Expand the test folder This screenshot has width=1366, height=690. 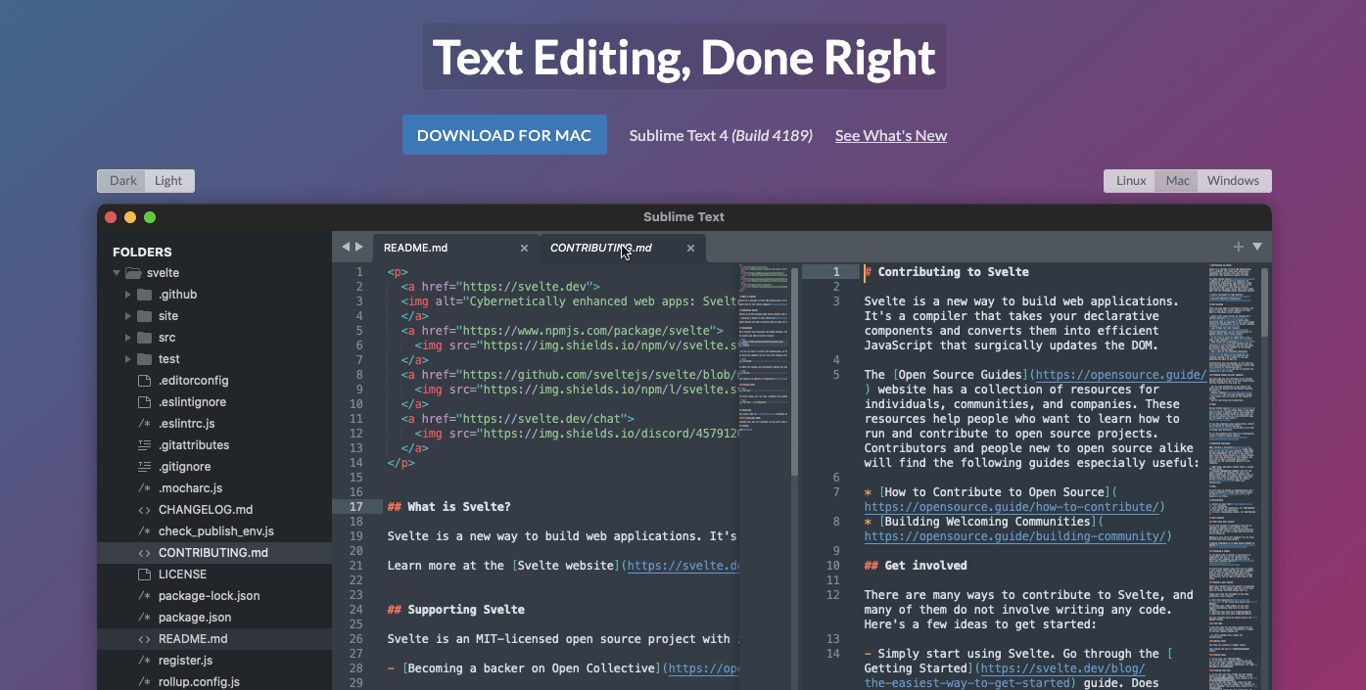click(128, 359)
